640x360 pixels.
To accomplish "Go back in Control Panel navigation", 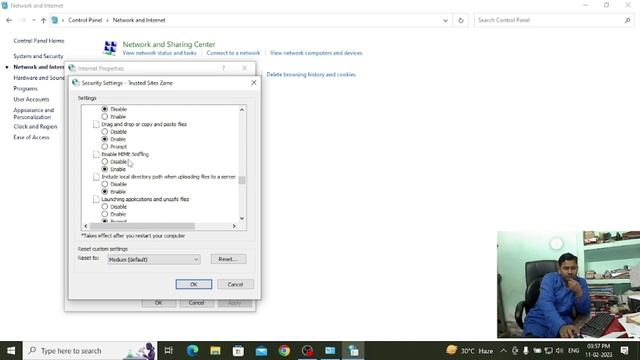I will 9,20.
